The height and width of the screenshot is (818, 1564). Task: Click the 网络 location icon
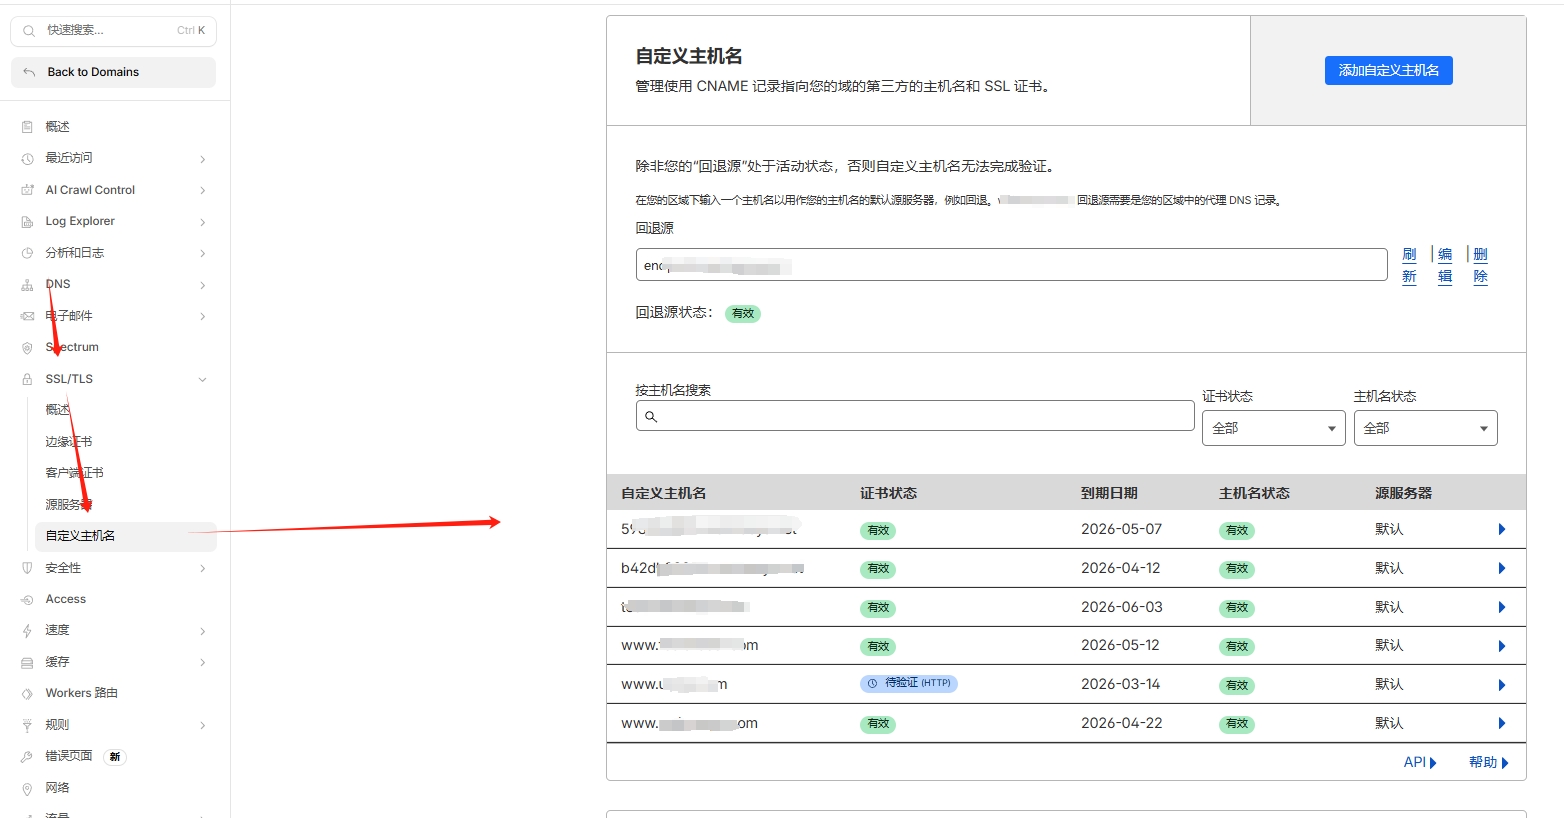pos(27,788)
